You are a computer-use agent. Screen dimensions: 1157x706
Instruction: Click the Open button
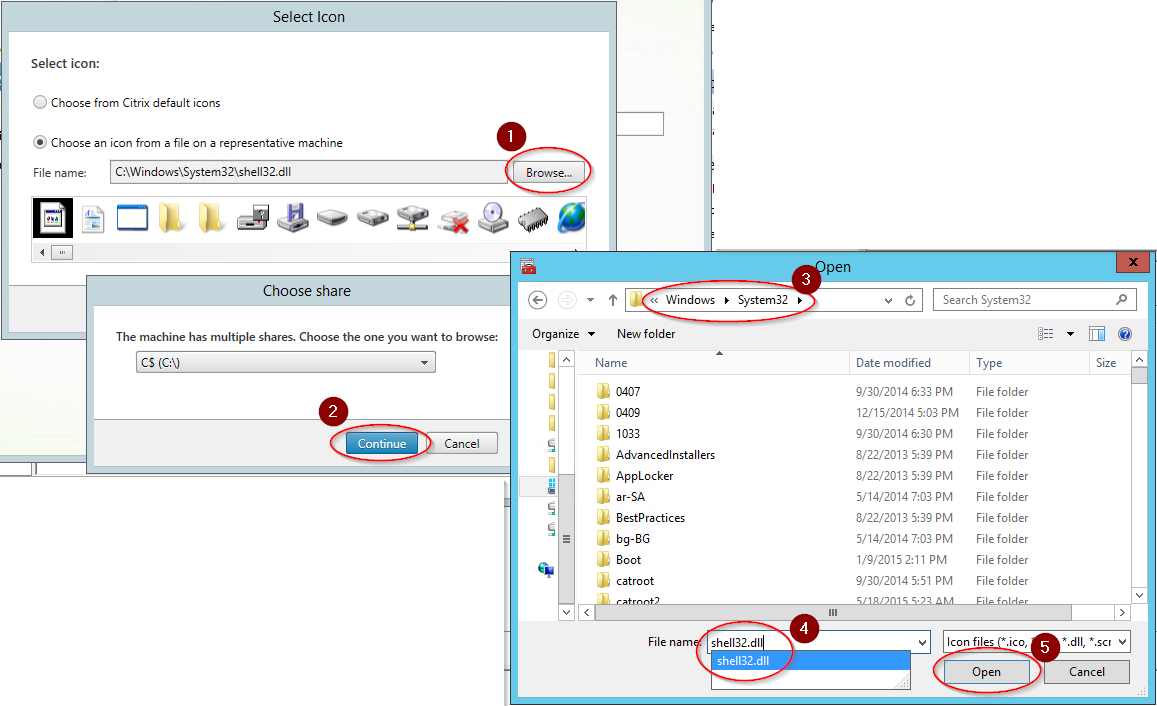[986, 672]
